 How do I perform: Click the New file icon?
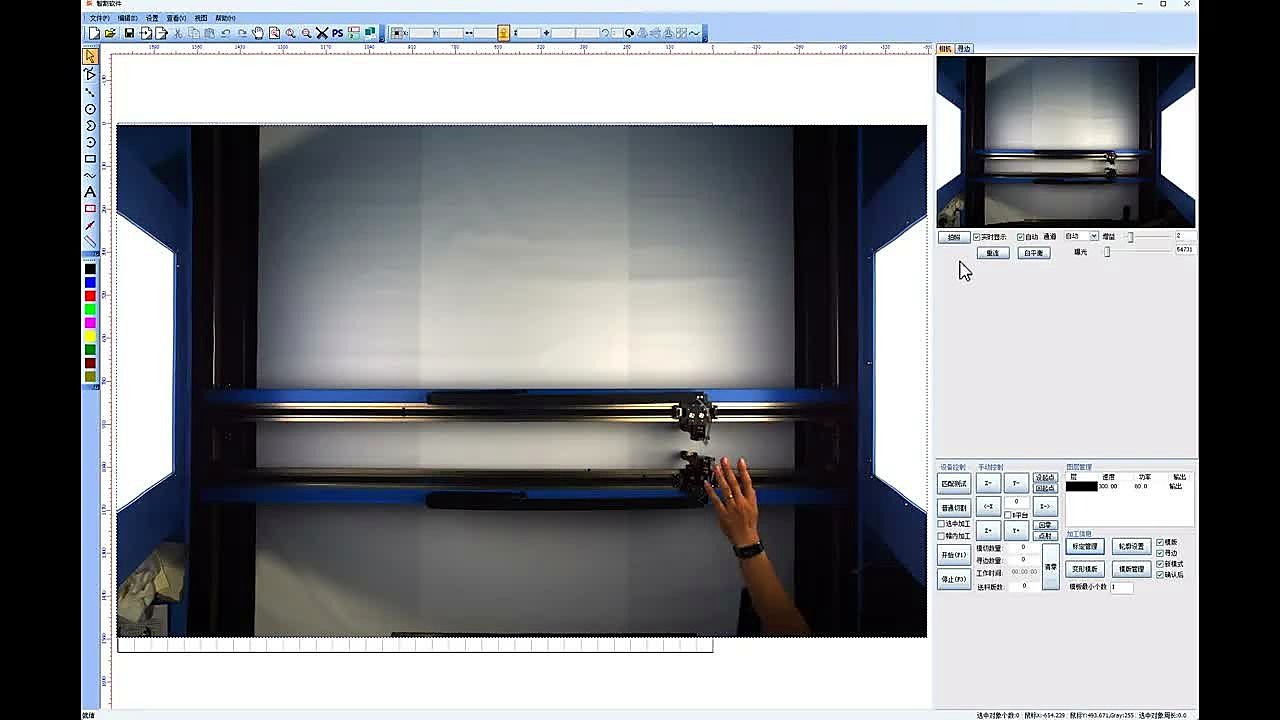pyautogui.click(x=93, y=33)
